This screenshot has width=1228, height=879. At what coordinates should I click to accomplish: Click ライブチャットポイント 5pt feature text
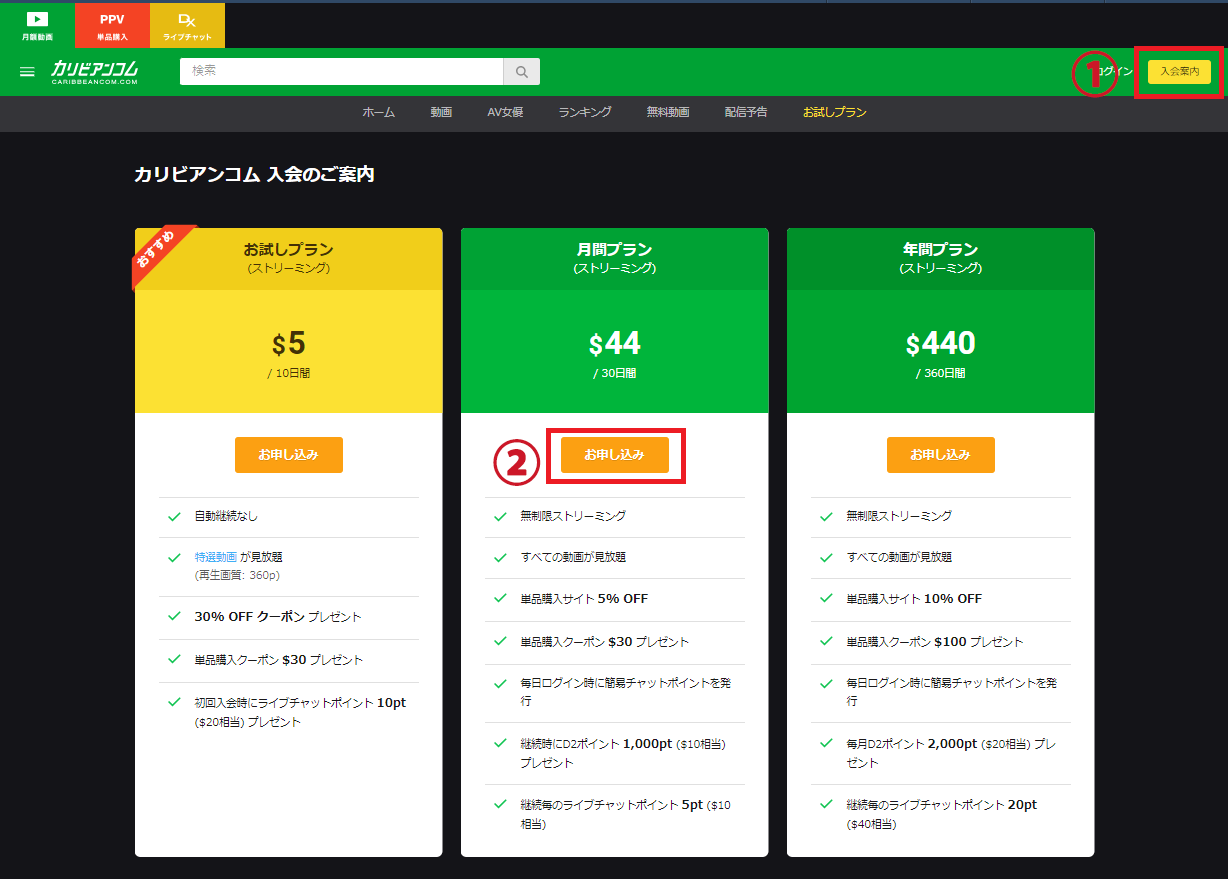pyautogui.click(x=625, y=814)
